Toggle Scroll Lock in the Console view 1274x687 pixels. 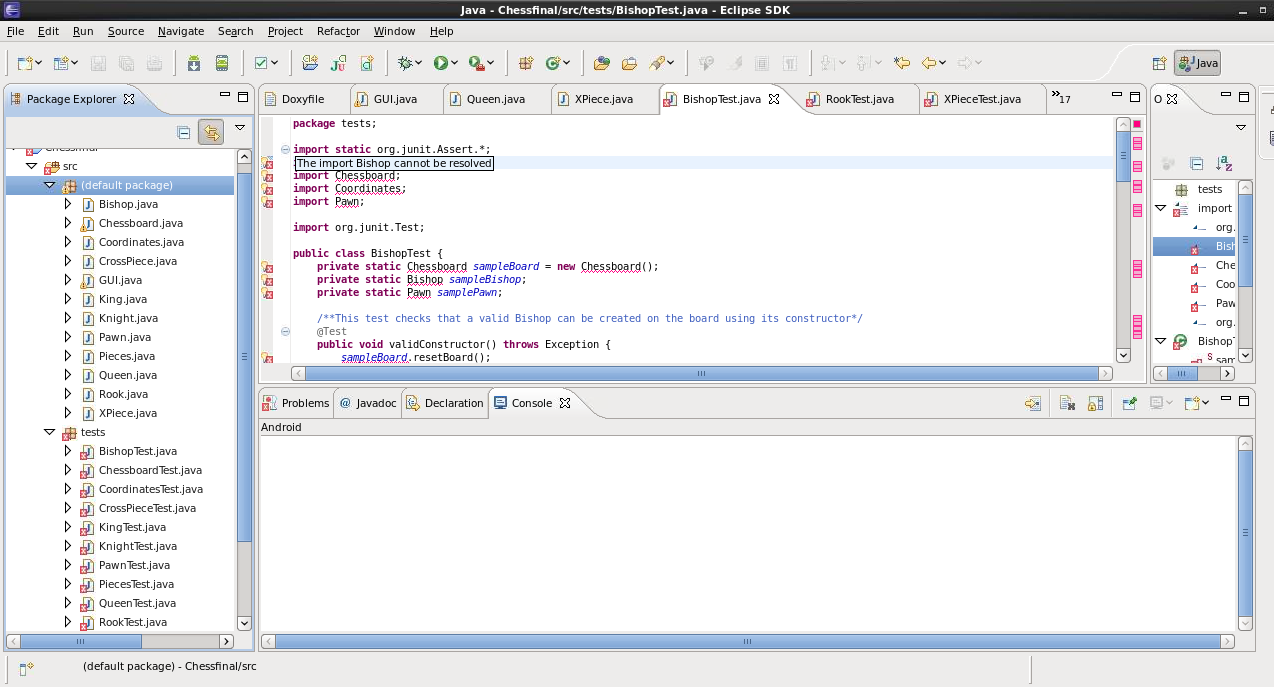pyautogui.click(x=1095, y=402)
